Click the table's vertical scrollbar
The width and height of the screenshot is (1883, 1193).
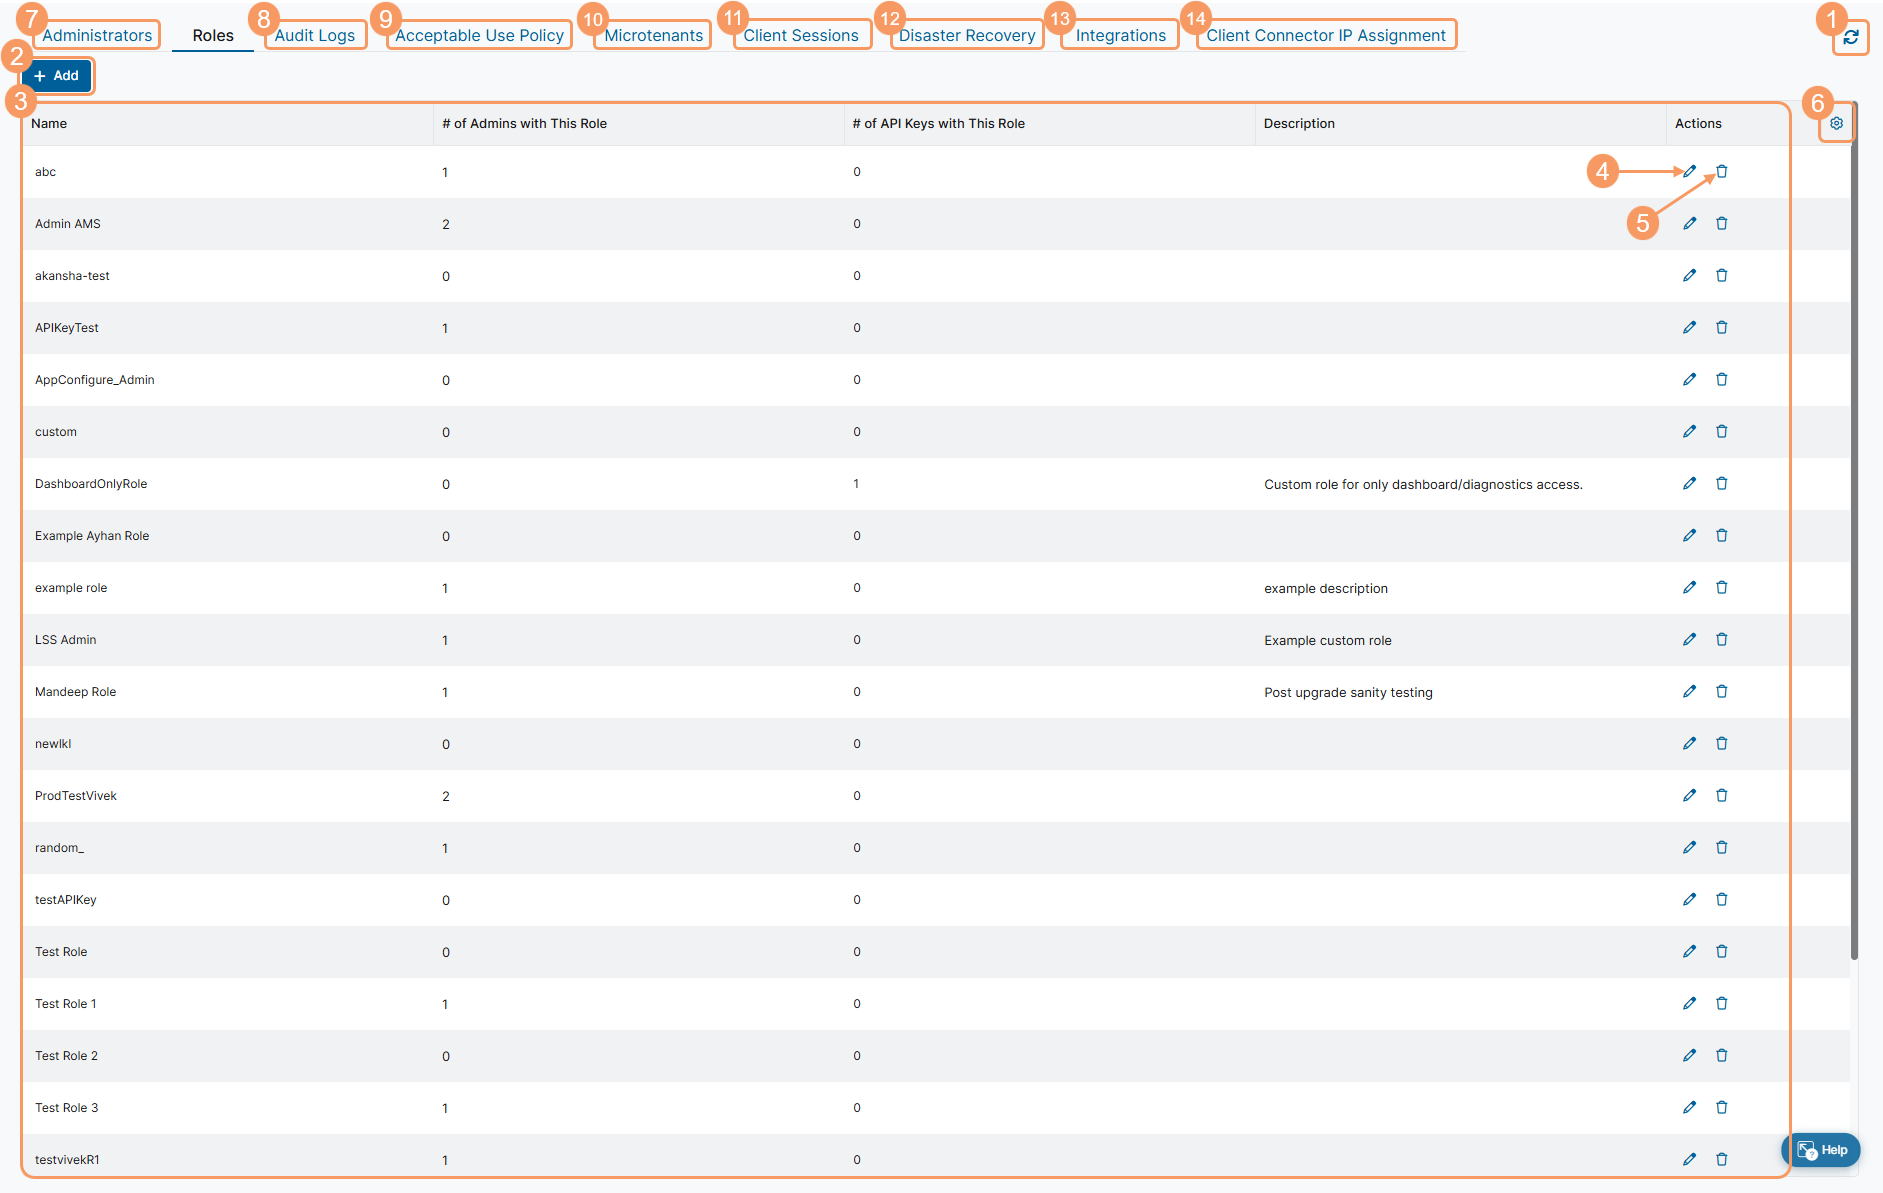tap(1854, 530)
